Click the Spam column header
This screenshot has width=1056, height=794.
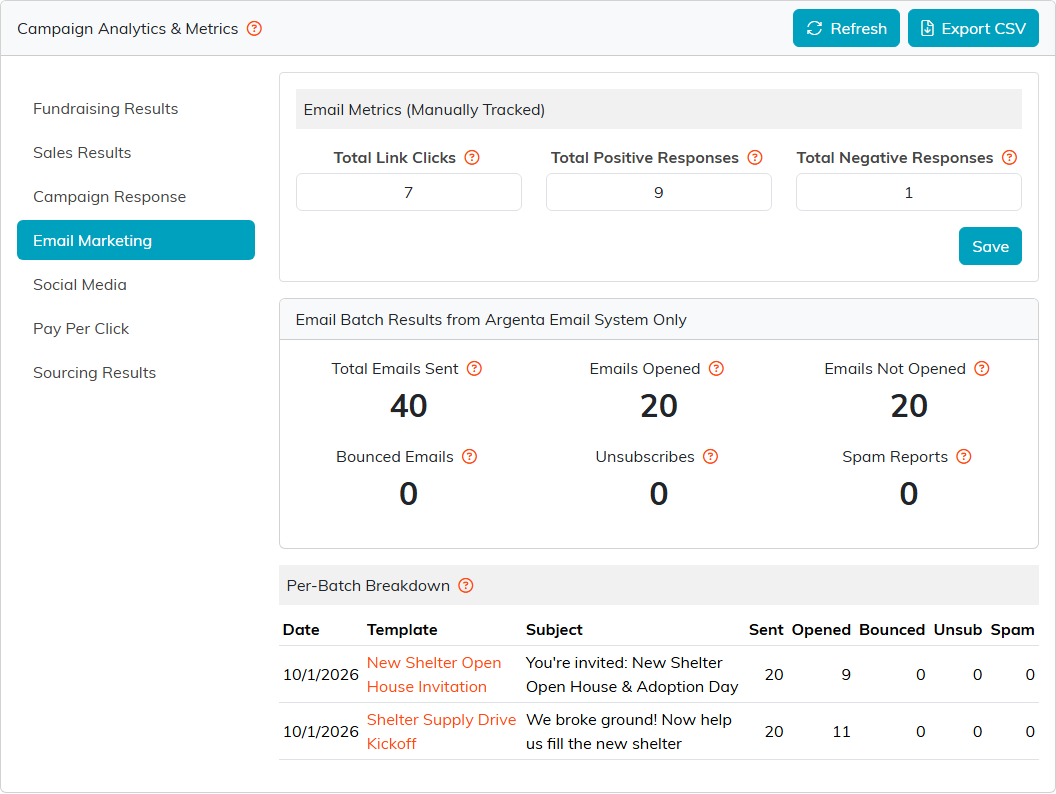click(x=1012, y=630)
